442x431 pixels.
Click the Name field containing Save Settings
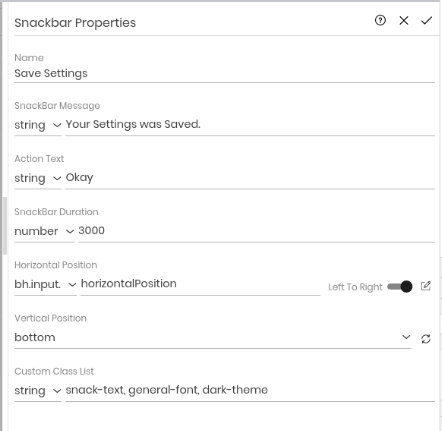coord(224,73)
